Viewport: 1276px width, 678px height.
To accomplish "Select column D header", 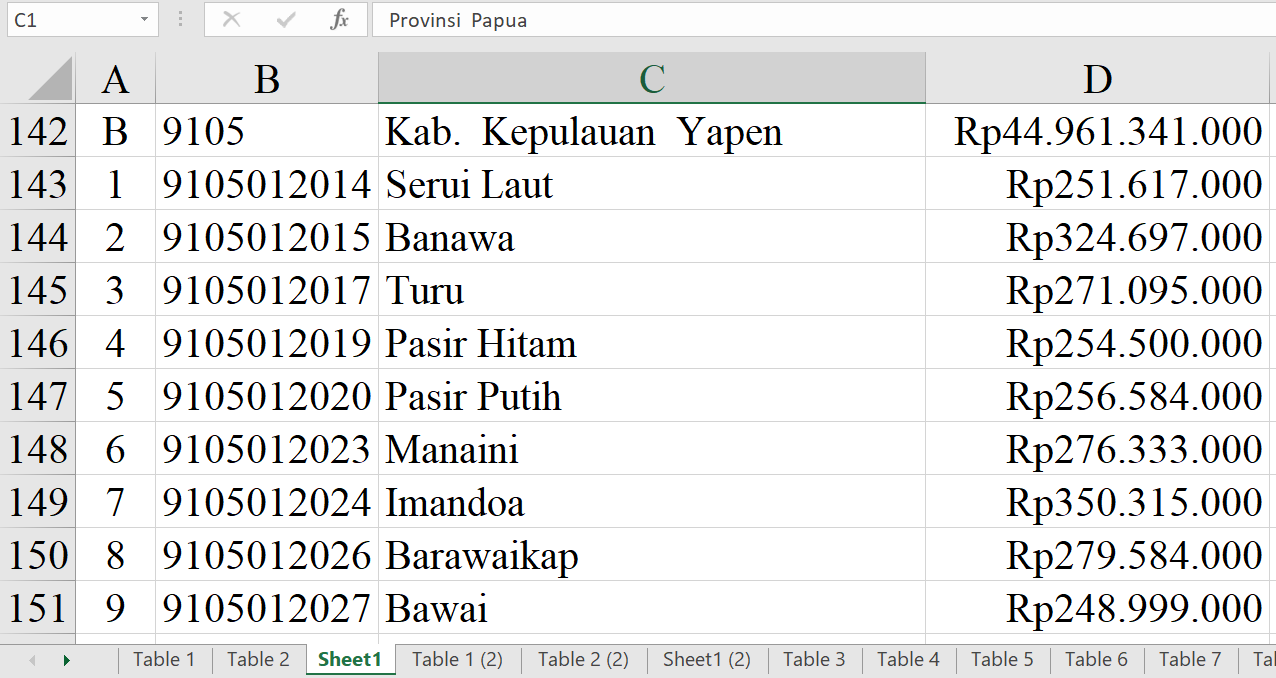I will pos(1097,80).
